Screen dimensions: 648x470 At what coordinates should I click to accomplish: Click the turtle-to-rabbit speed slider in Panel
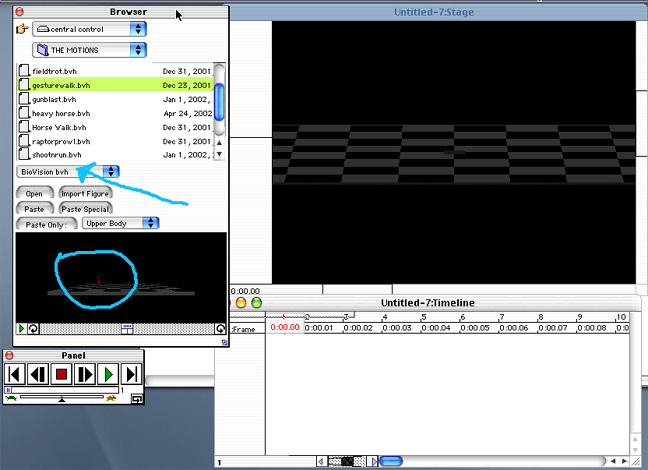(62, 398)
